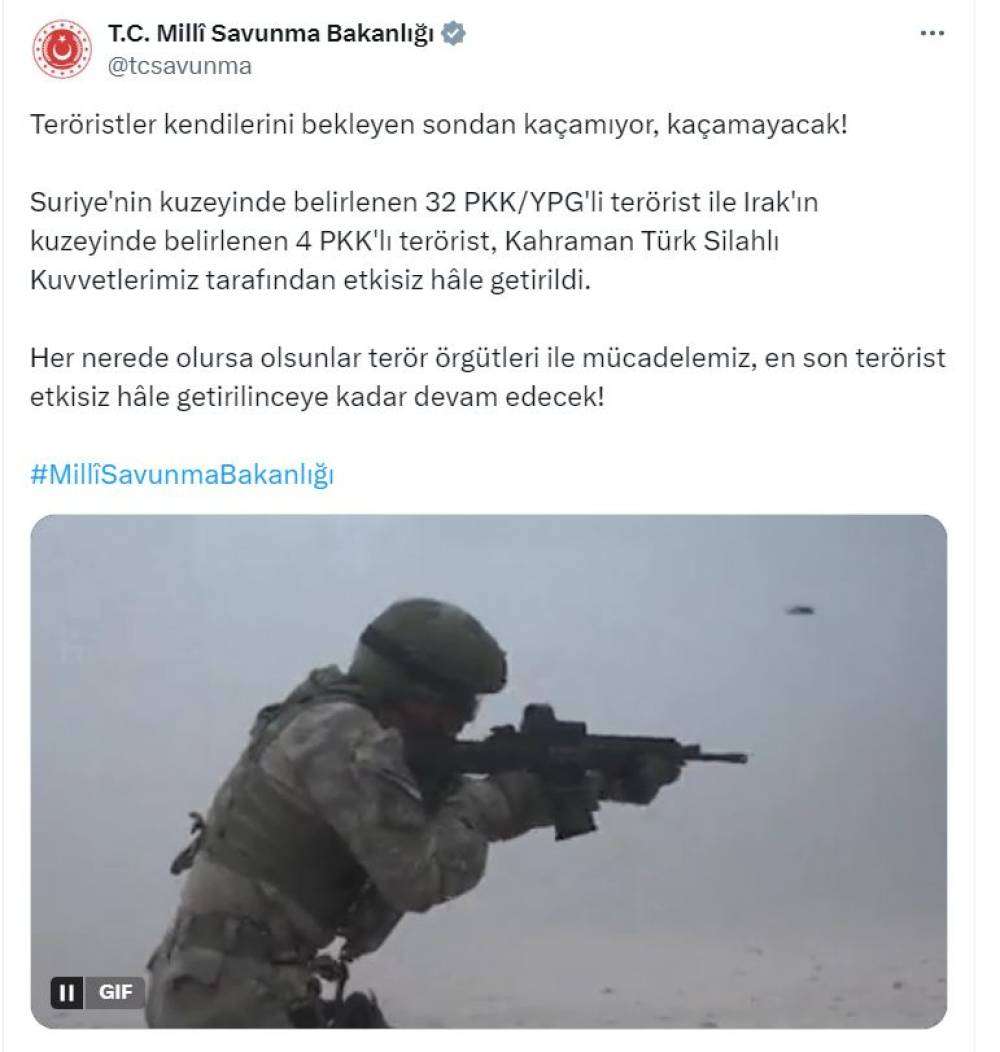The height and width of the screenshot is (1052, 1000).
Task: Click the words Kahraman Türk Silahlı
Action: coord(642,241)
